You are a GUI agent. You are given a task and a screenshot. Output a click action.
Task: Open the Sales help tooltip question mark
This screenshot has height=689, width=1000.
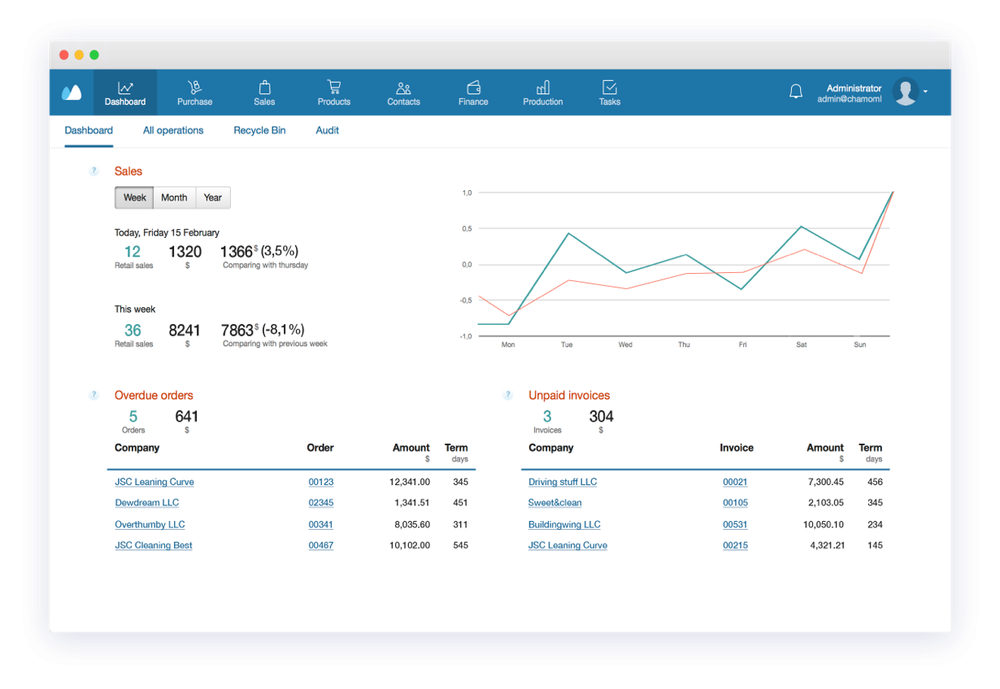(93, 171)
